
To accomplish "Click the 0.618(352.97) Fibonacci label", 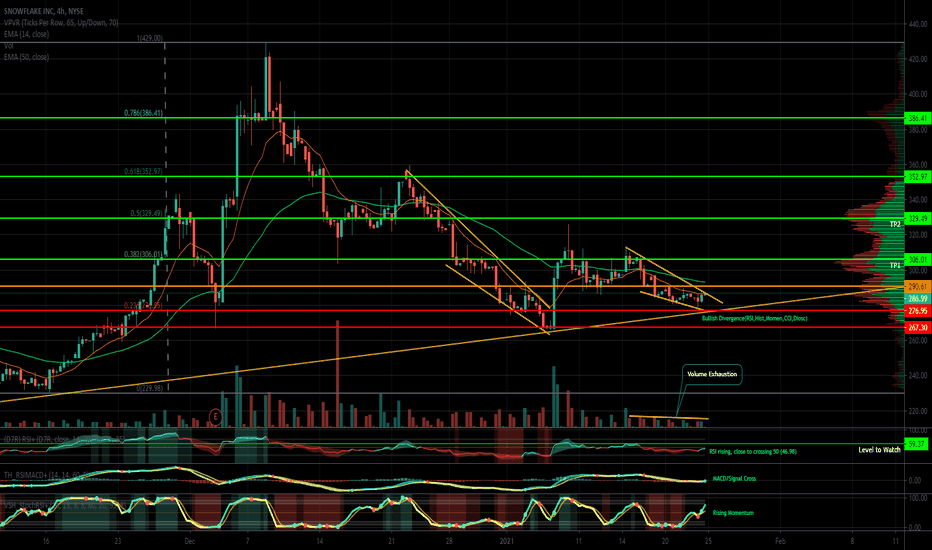I will pyautogui.click(x=143, y=171).
